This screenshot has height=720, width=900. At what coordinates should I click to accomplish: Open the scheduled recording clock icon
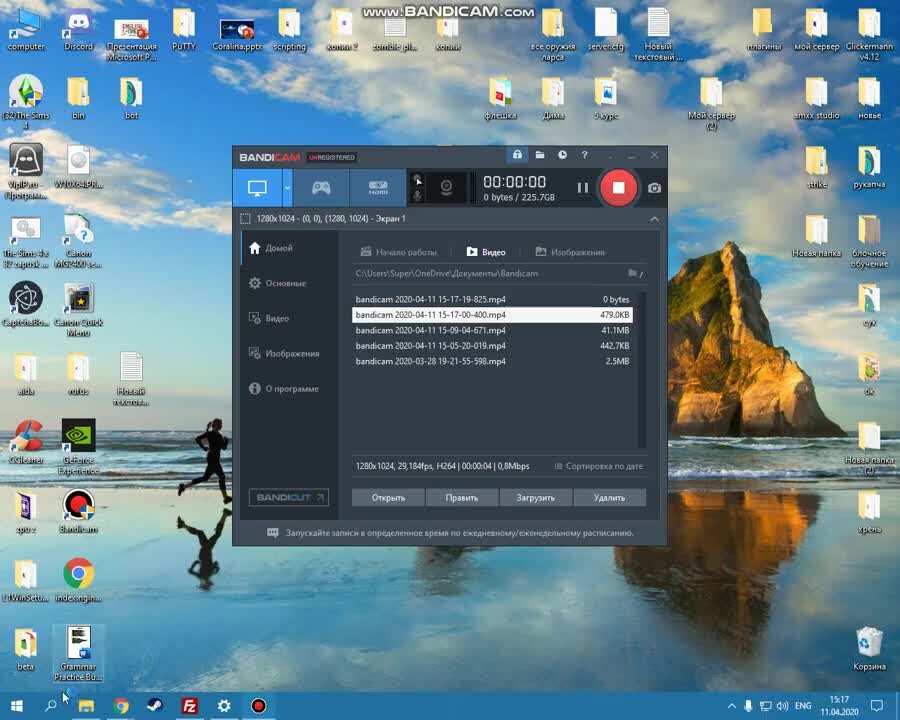pyautogui.click(x=562, y=155)
